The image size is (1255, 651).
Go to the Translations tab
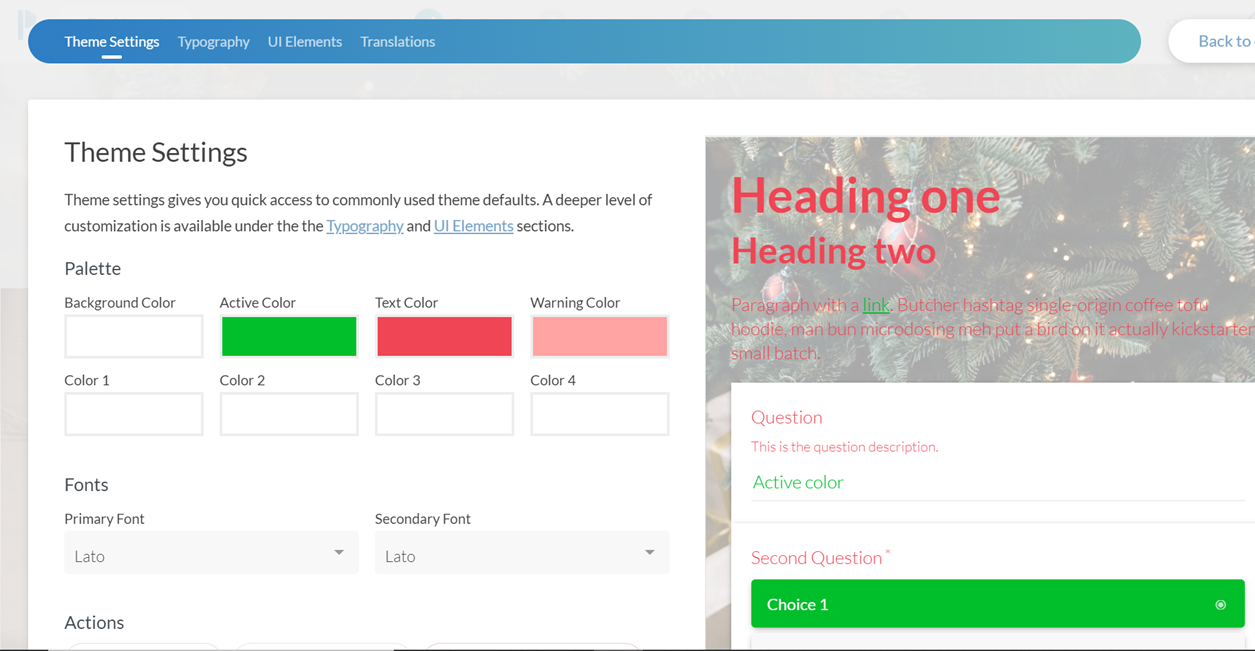[x=397, y=42]
